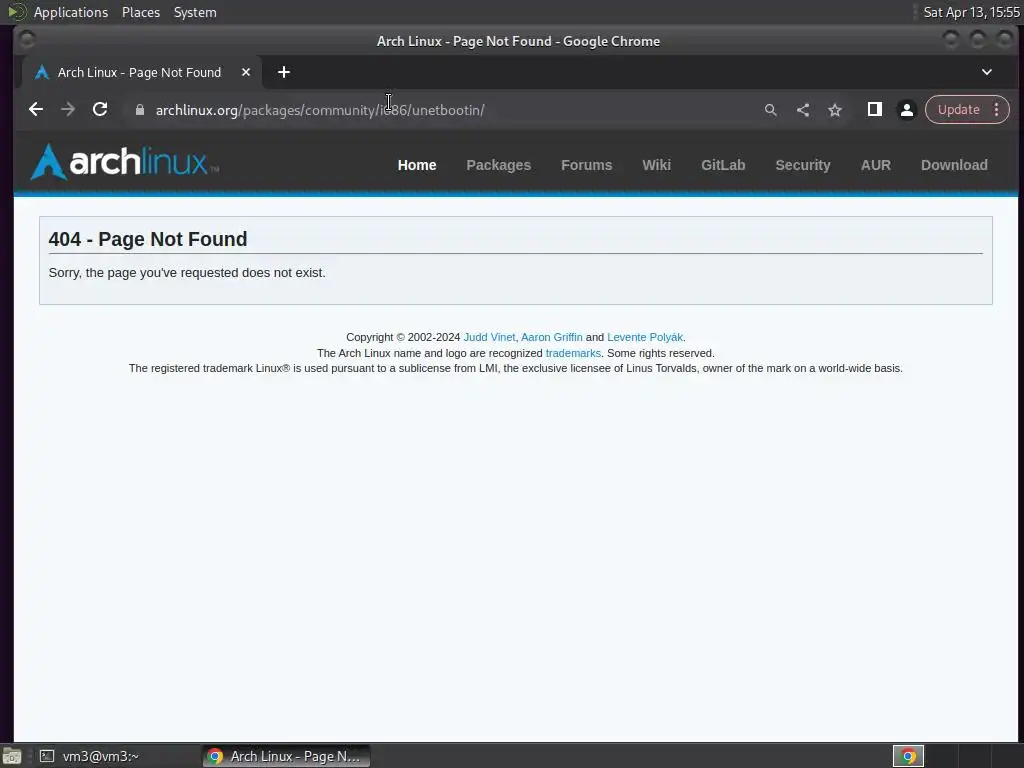This screenshot has width=1024, height=768.
Task: Open Chrome's three-dot menu
Action: (x=997, y=110)
